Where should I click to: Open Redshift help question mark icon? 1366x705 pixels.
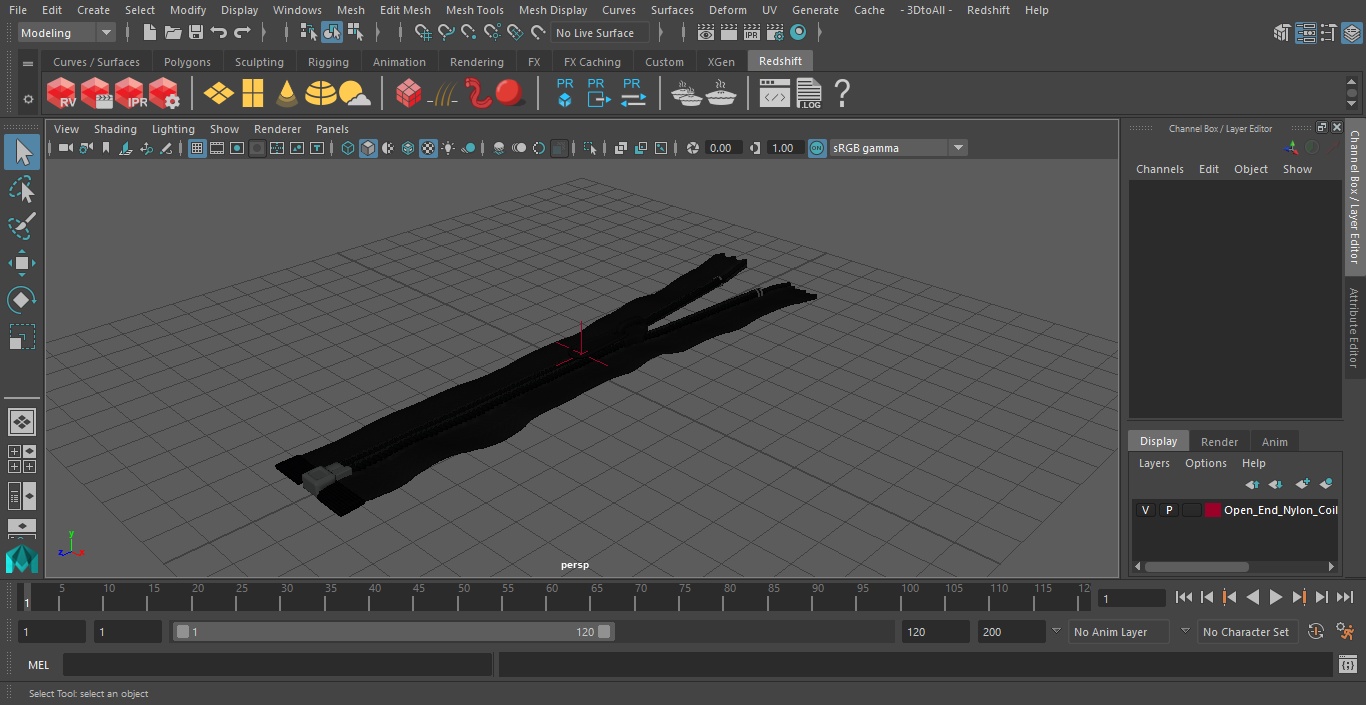click(x=842, y=94)
